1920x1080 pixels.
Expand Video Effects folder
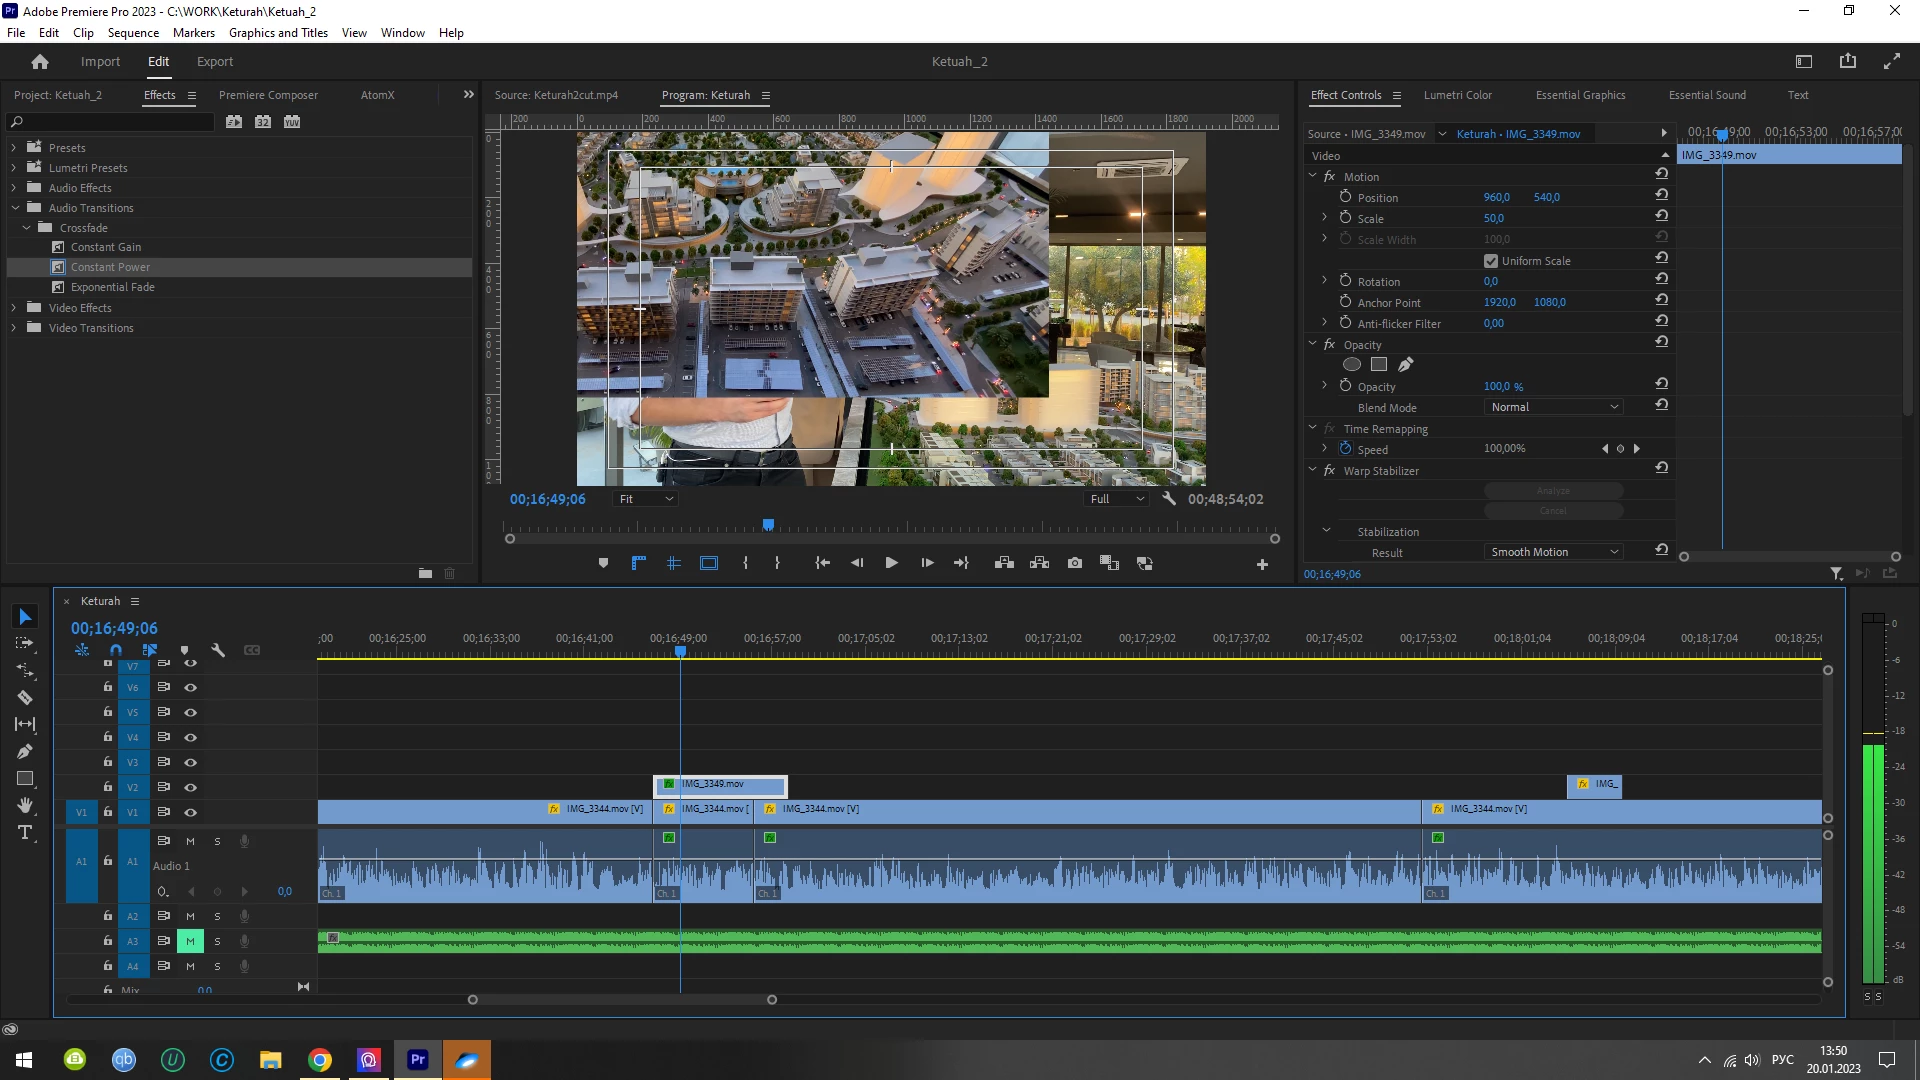pyautogui.click(x=14, y=308)
